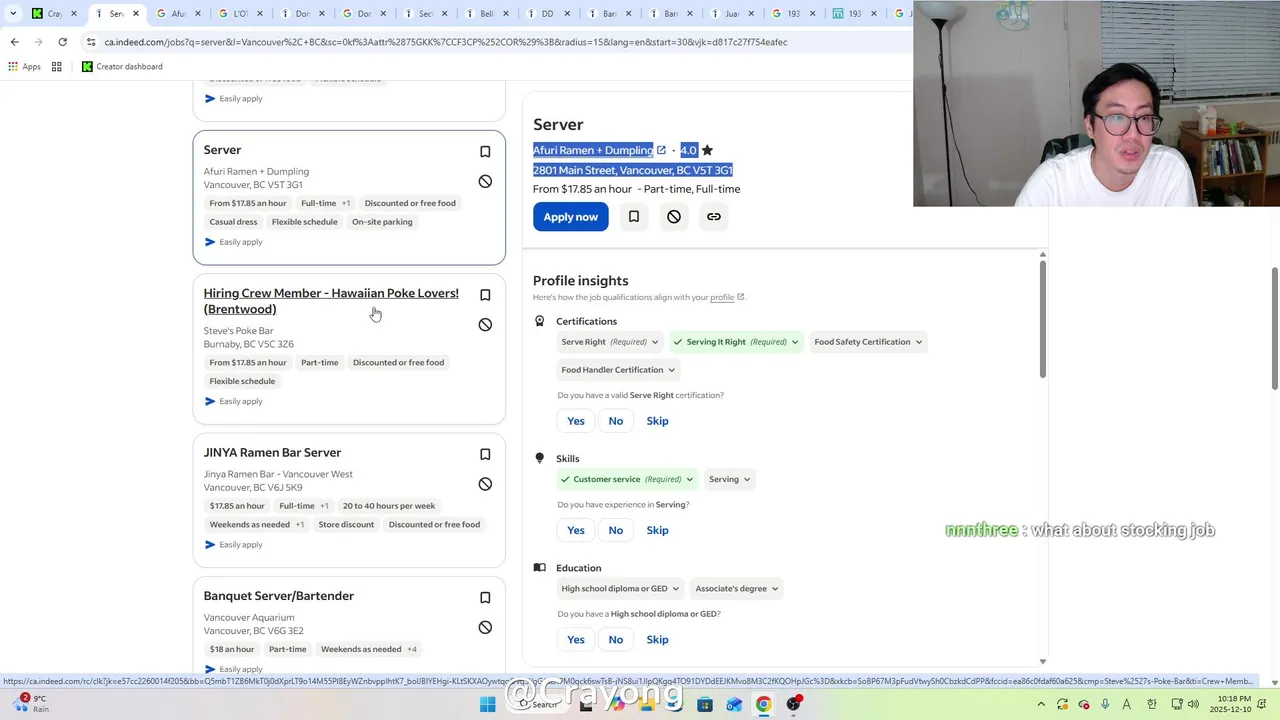Open the tab groups icon in bookmarks bar
The image size is (1280, 720).
point(57,67)
